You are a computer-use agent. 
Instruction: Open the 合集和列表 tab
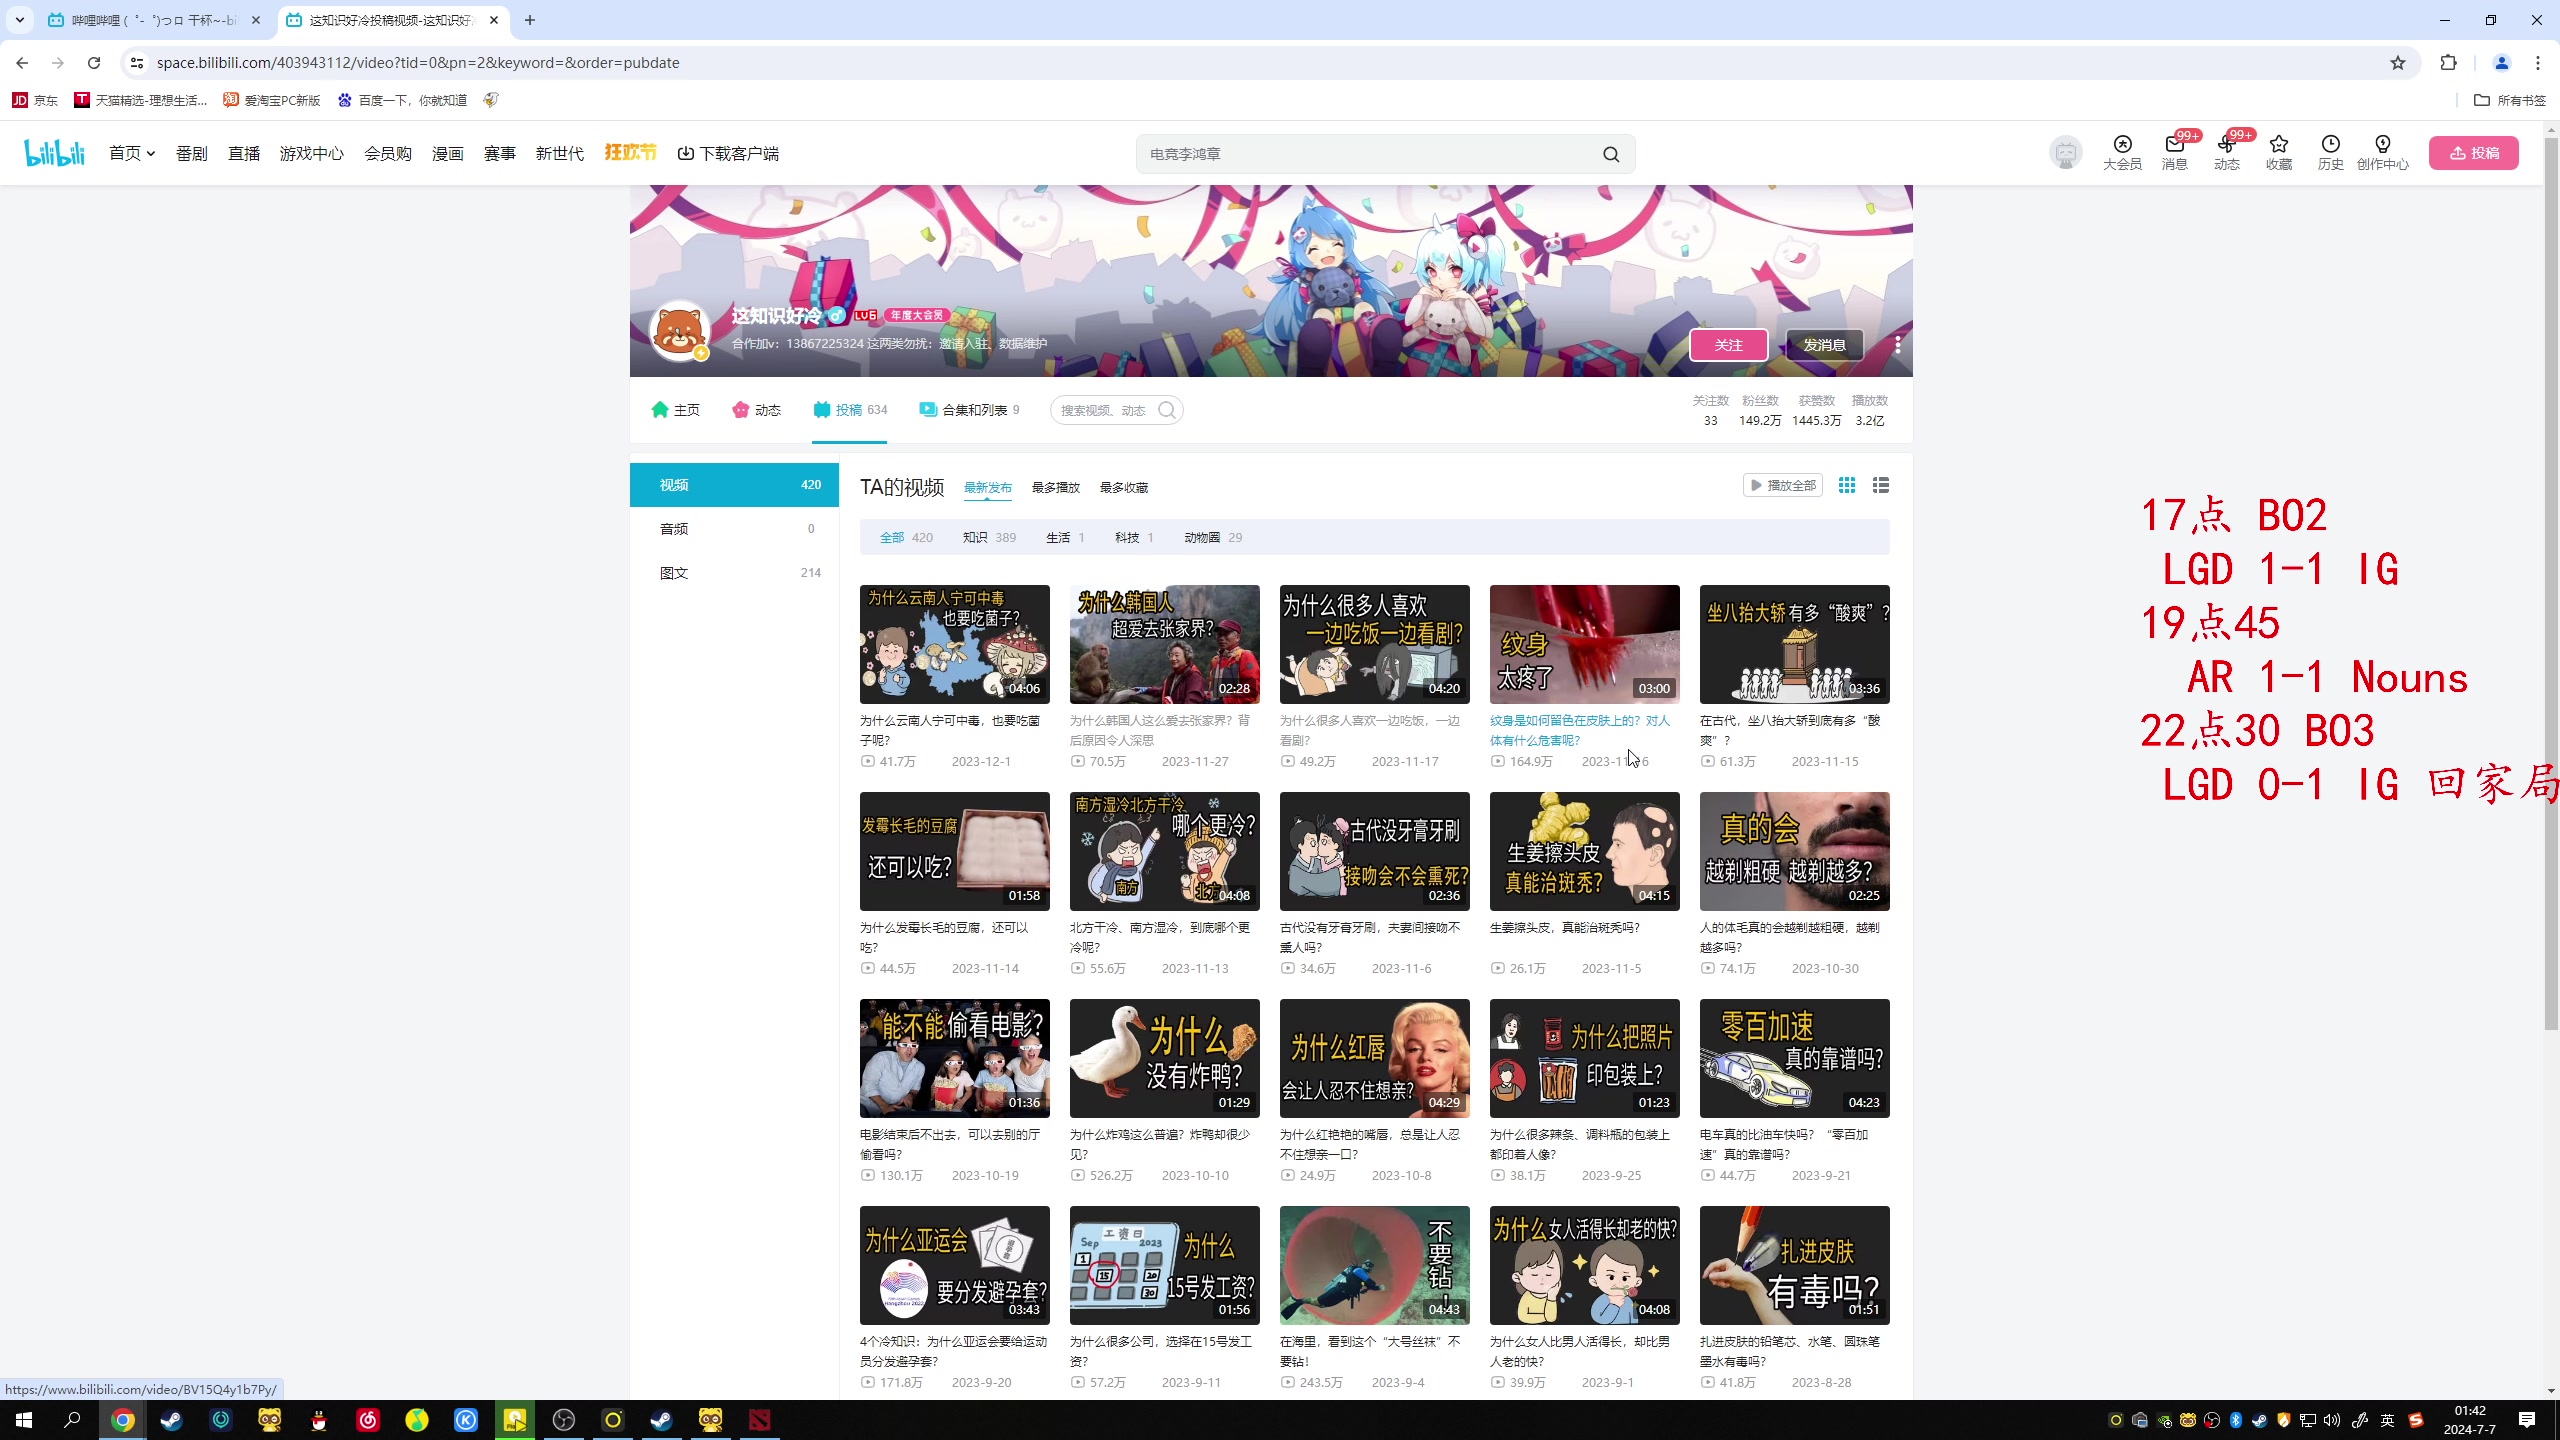pos(969,410)
